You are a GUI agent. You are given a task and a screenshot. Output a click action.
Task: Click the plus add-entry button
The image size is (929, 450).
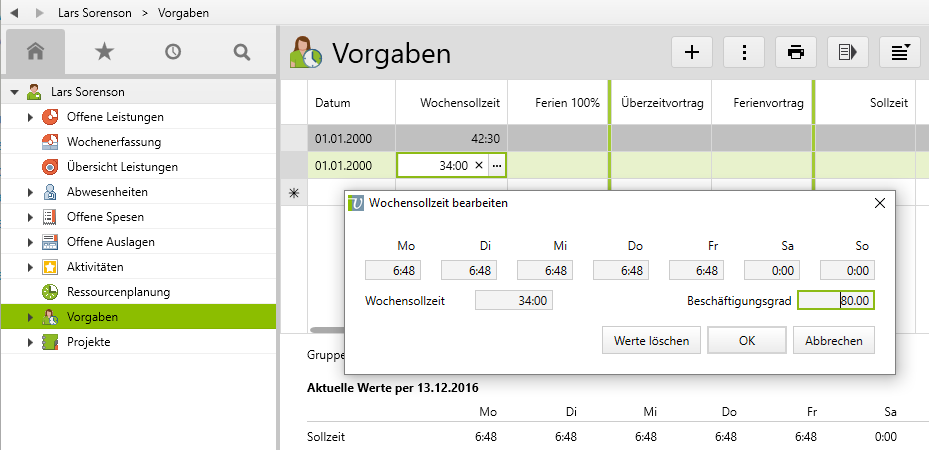click(691, 52)
